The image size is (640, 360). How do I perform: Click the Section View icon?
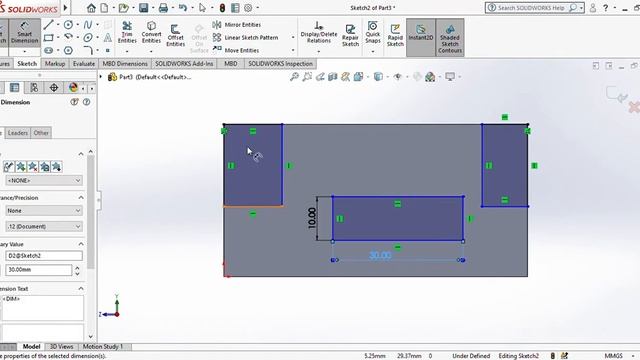point(333,77)
